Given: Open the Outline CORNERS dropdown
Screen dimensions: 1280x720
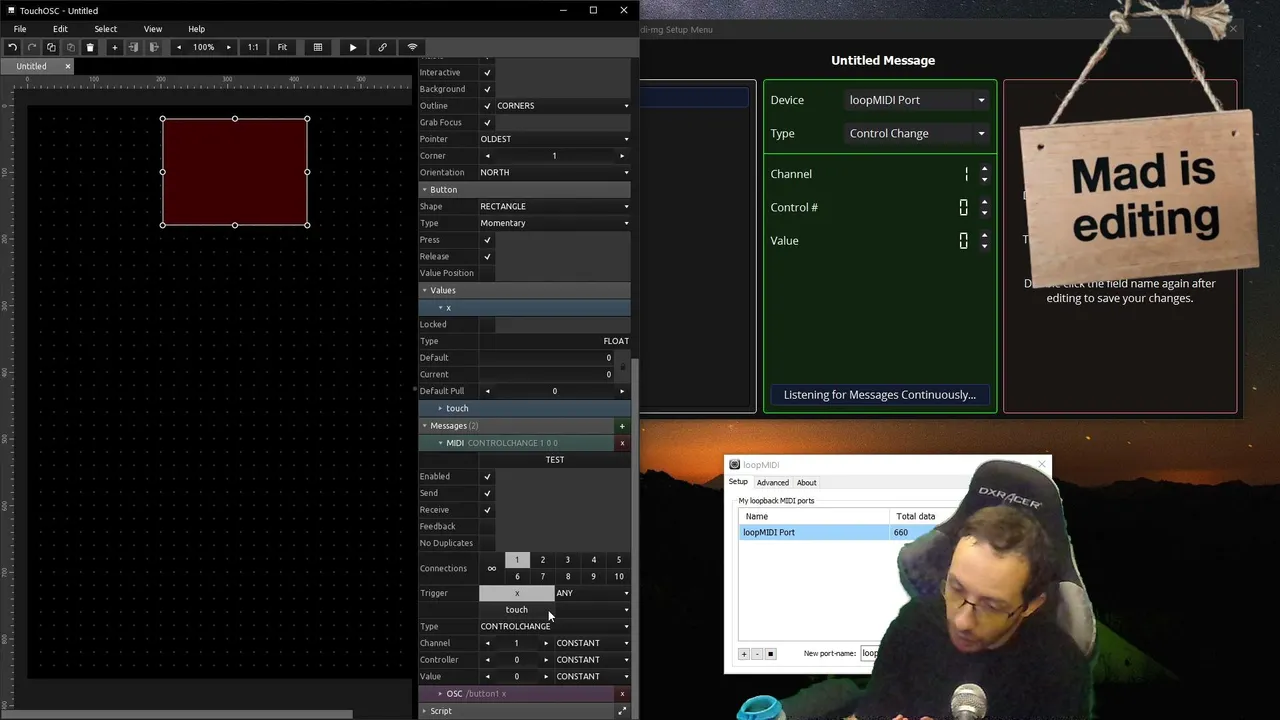Looking at the screenshot, I should click(x=563, y=106).
